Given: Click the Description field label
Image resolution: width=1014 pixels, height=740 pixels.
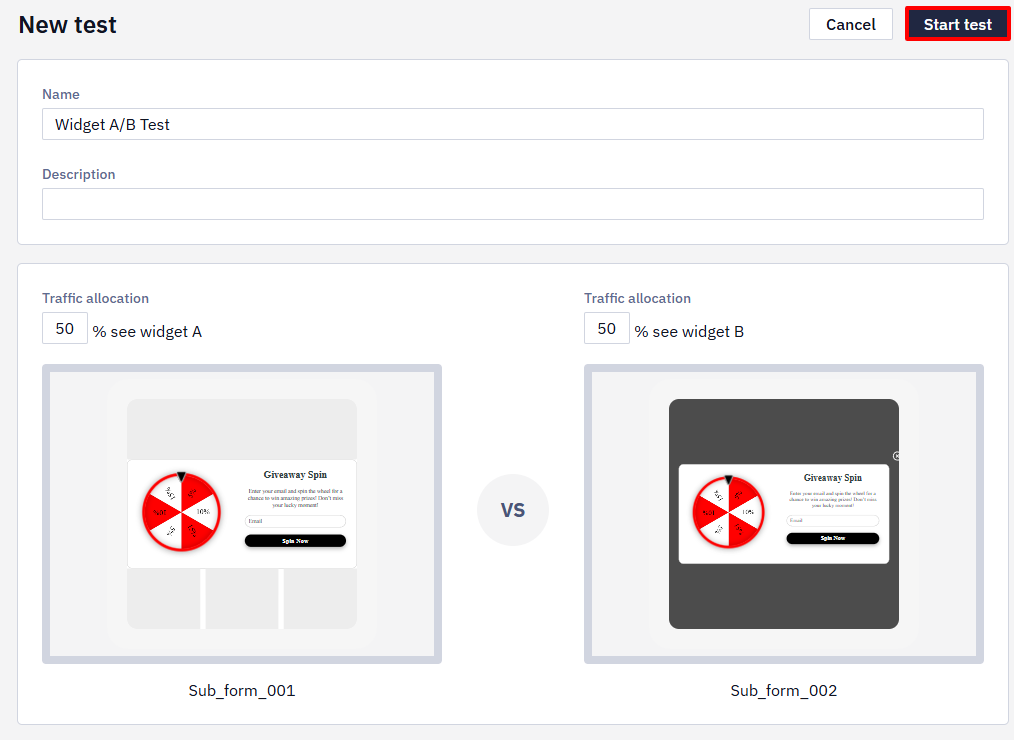Looking at the screenshot, I should click(79, 175).
